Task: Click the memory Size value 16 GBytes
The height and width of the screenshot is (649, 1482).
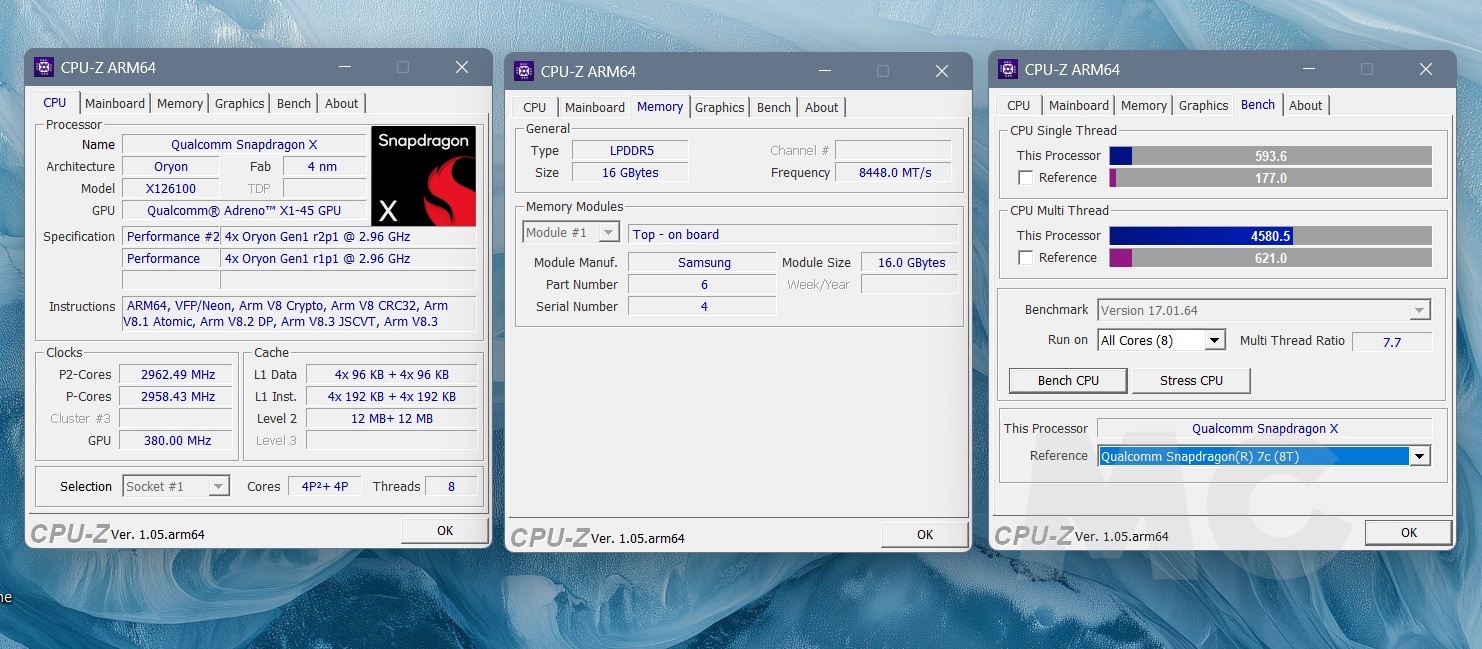Action: [631, 172]
